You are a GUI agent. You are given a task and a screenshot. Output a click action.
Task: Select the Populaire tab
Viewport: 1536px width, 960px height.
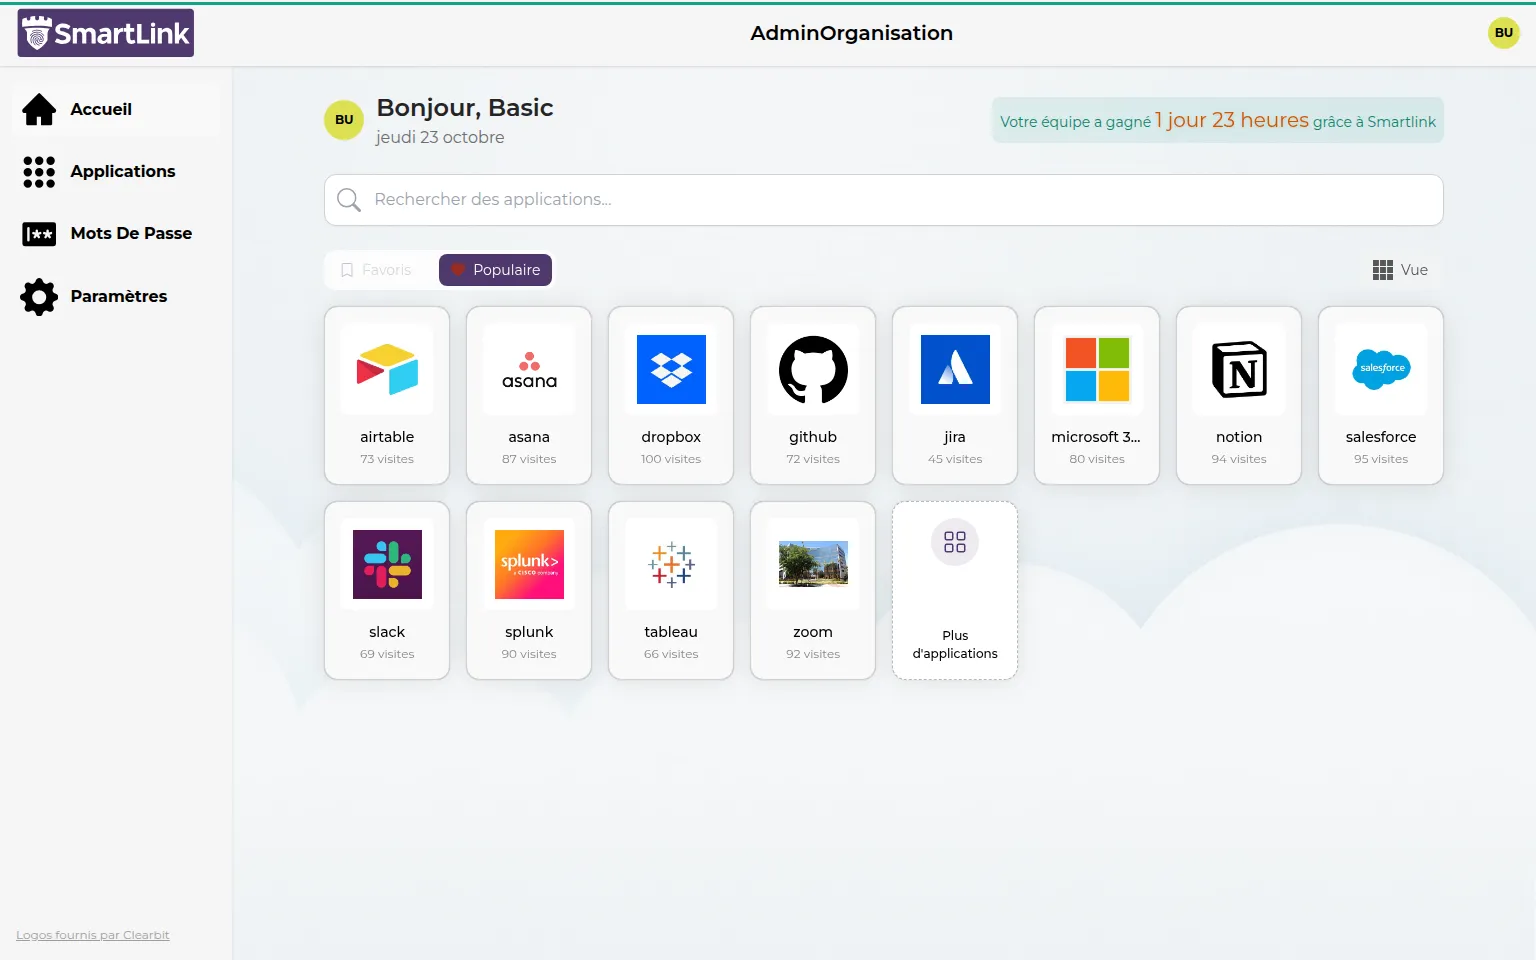(x=495, y=270)
